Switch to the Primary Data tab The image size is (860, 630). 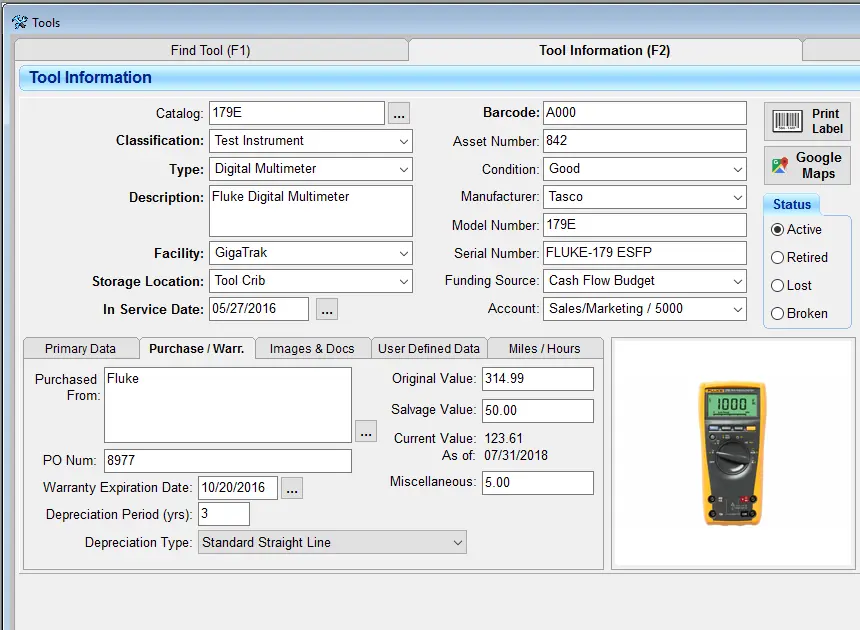(81, 349)
